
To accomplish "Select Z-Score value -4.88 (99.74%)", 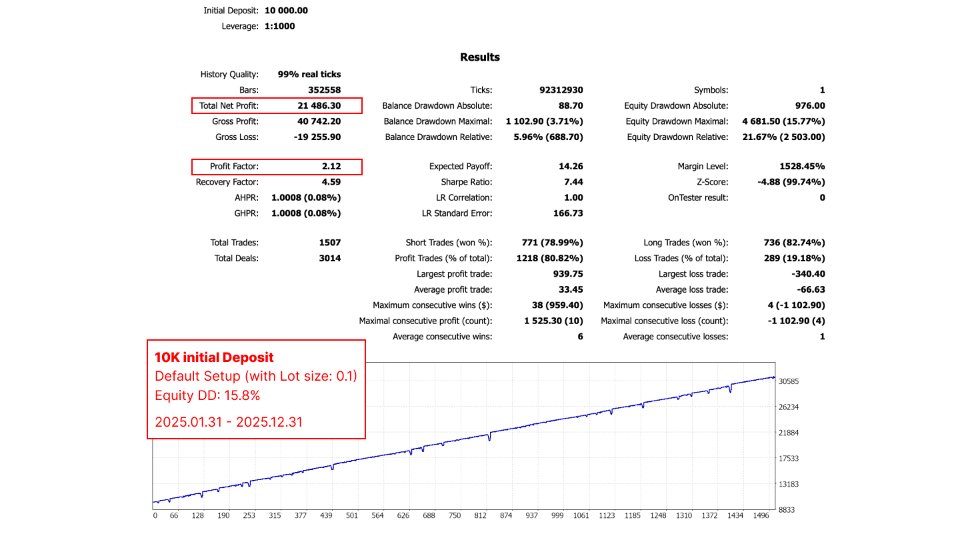I will pos(792,182).
